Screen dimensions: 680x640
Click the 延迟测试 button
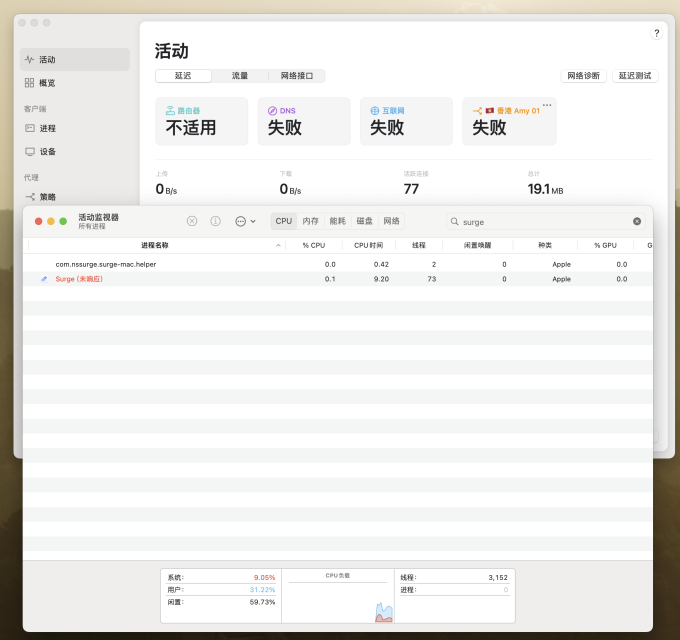(x=635, y=76)
